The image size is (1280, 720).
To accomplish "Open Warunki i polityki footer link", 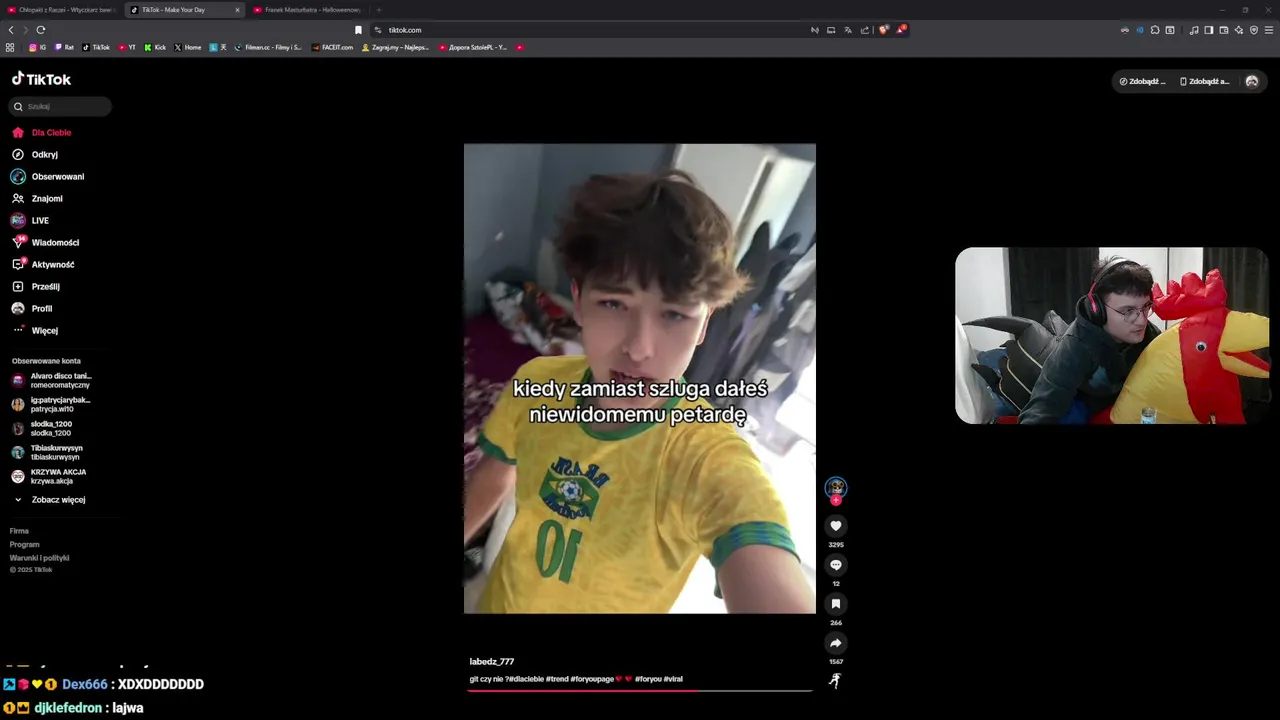I will point(39,558).
